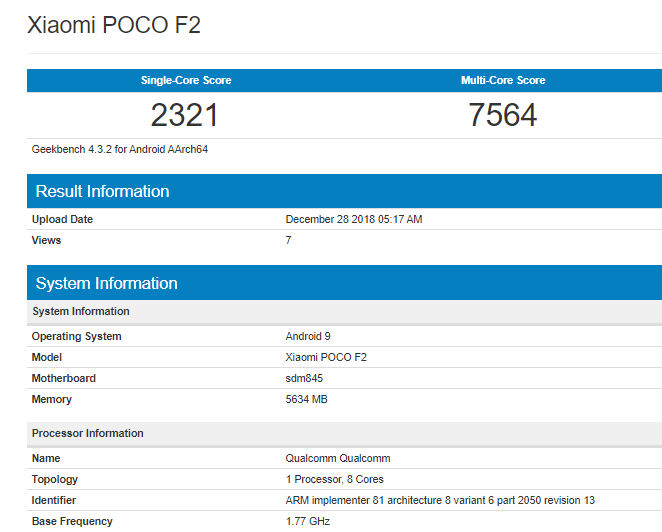The width and height of the screenshot is (662, 532).
Task: Click the 1 Processor, 8 Cores value
Action: 334,479
